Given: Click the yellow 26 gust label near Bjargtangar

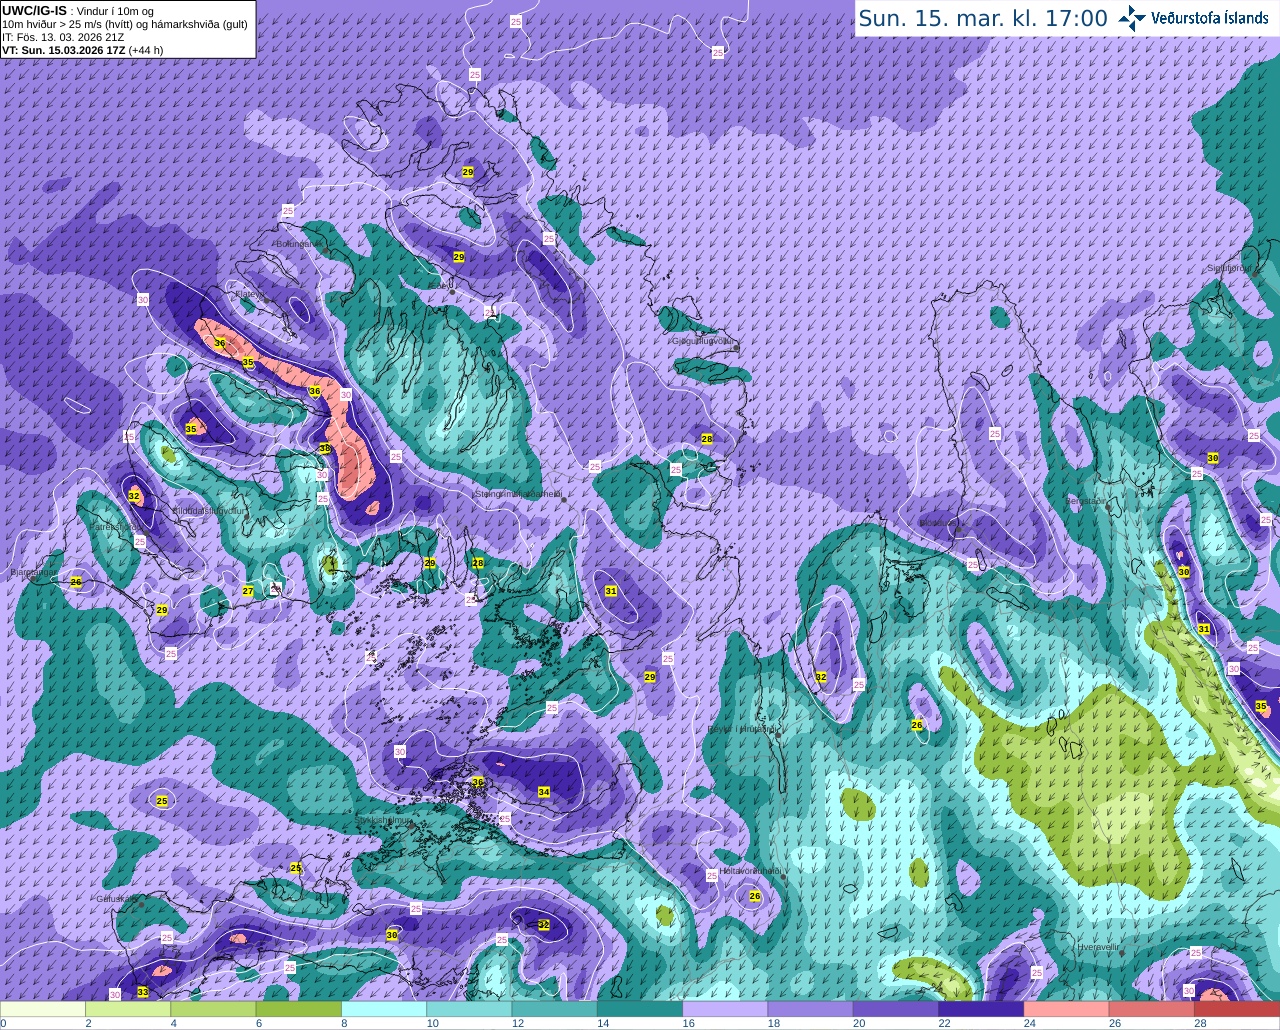Looking at the screenshot, I should 76,582.
